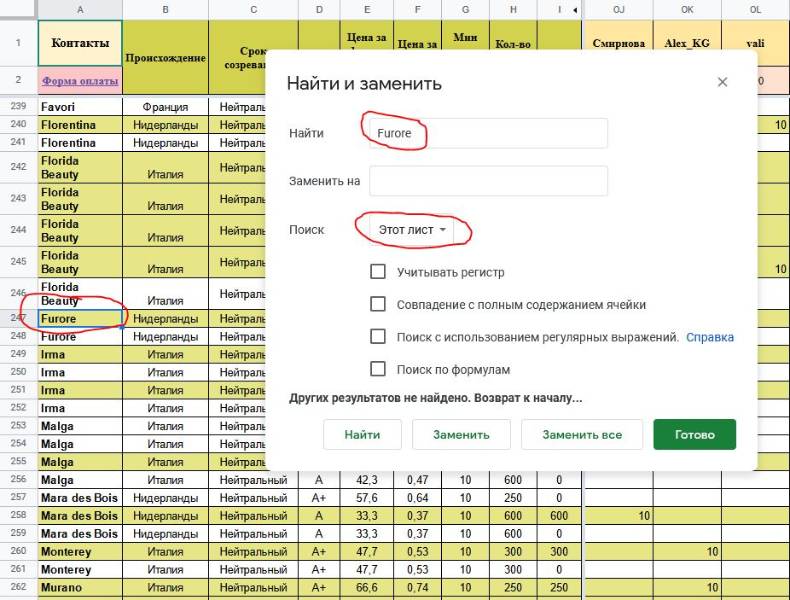Select column OK header
Image resolution: width=790 pixels, height=600 pixels.
pyautogui.click(x=687, y=9)
